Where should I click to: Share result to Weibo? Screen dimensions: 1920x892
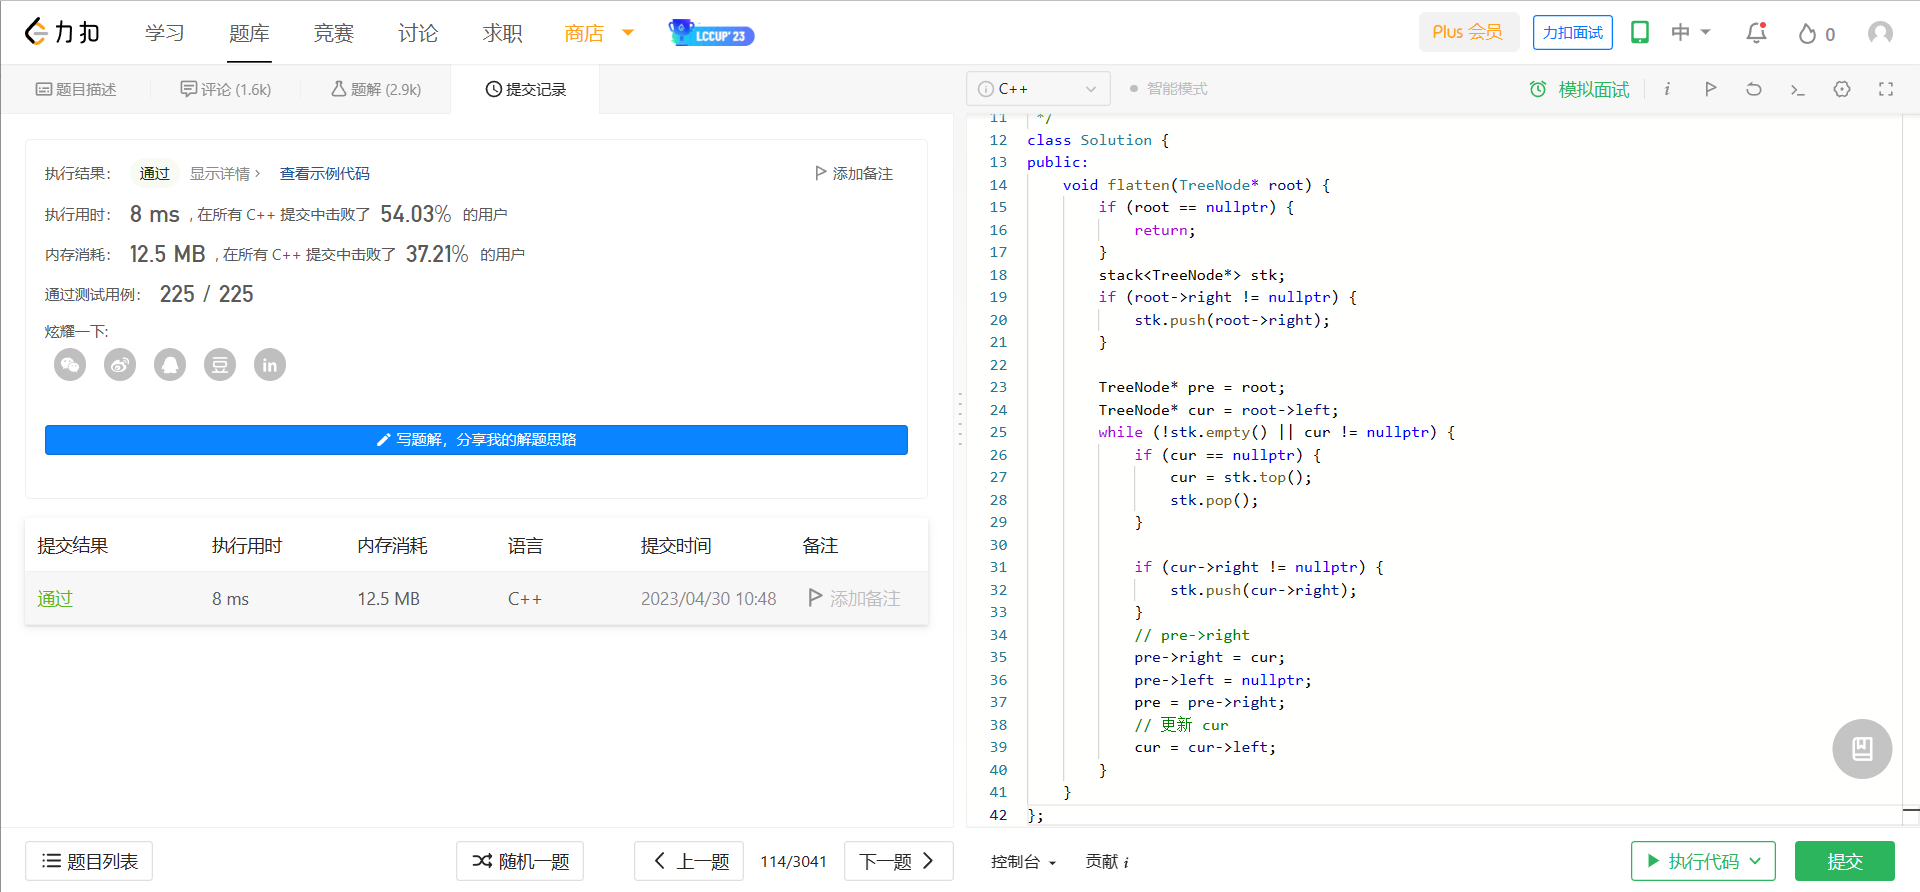120,365
